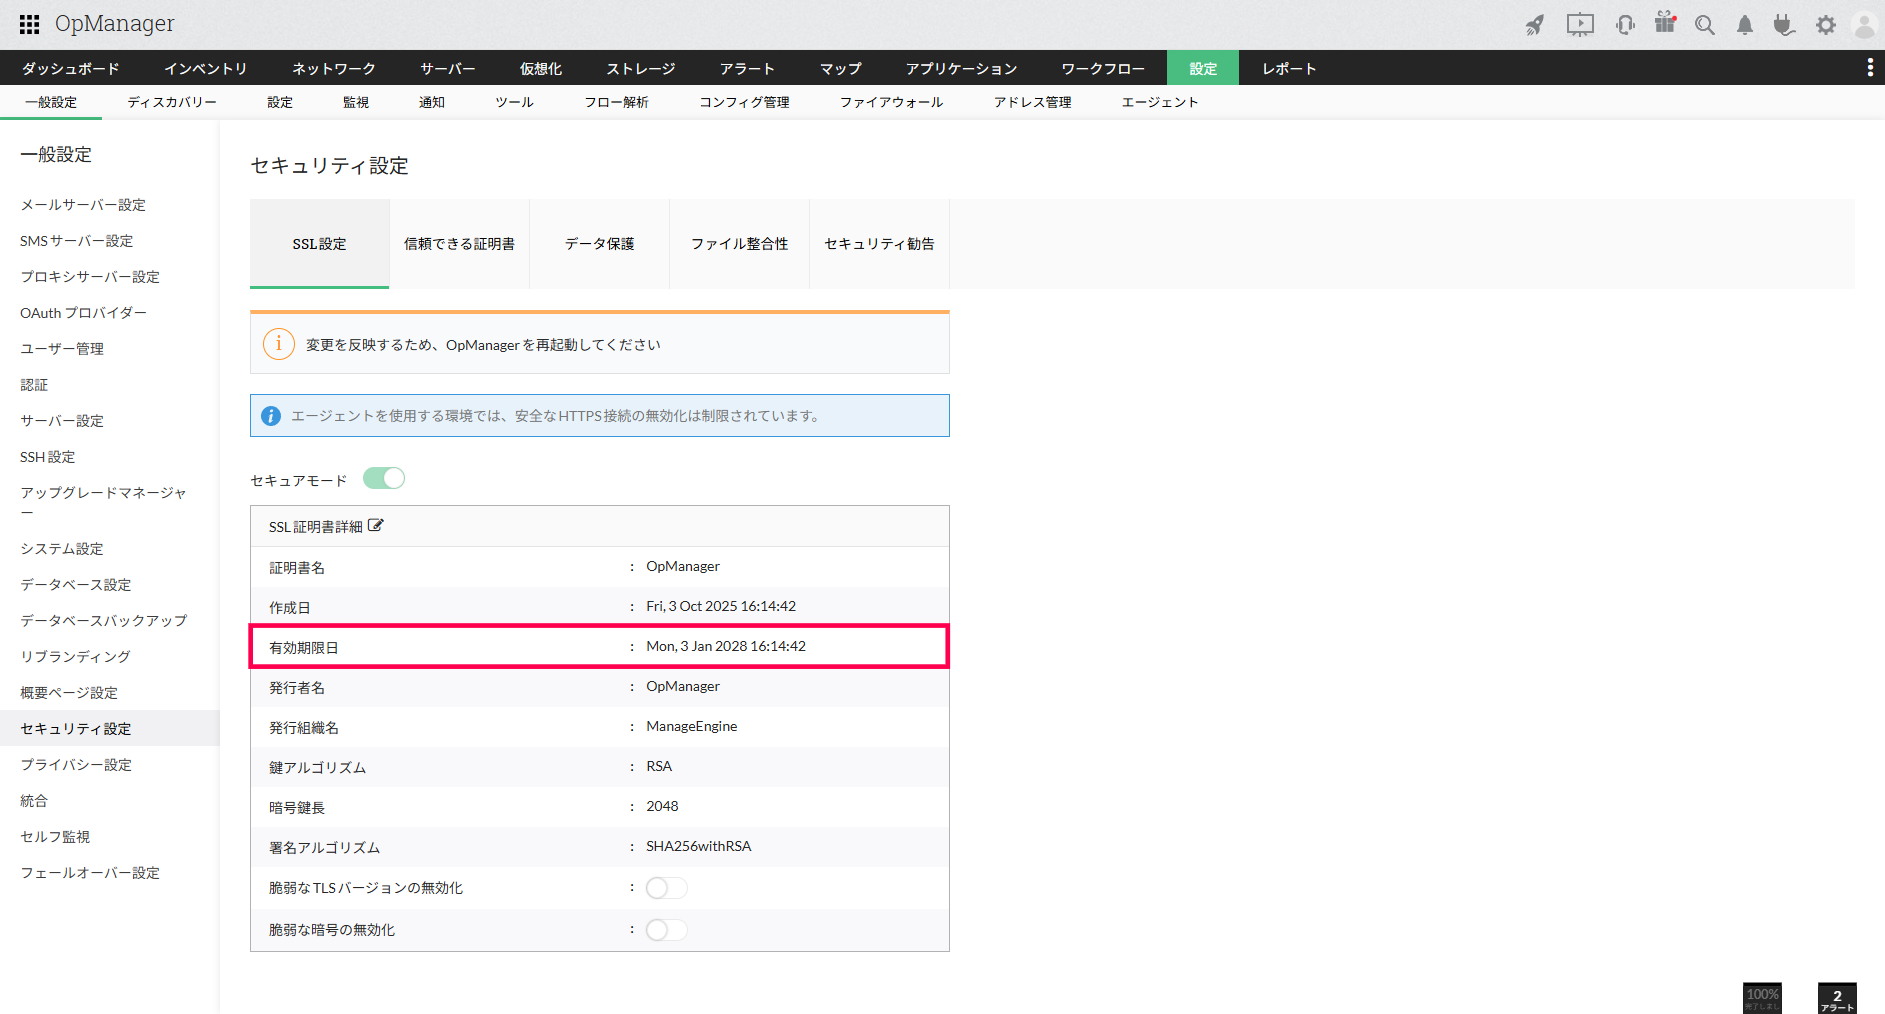Click the rocket quick-start icon
Screen dimensions: 1885x1014
[x=1534, y=25]
